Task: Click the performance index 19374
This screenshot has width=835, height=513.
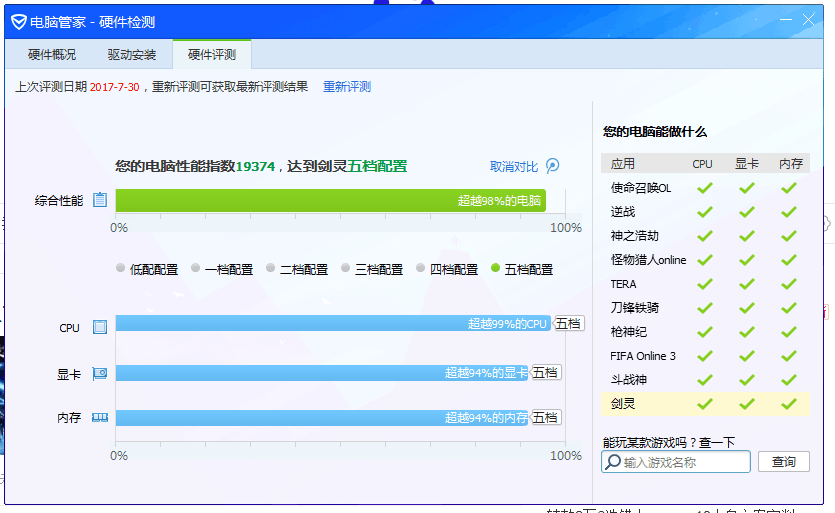Action: (x=255, y=167)
